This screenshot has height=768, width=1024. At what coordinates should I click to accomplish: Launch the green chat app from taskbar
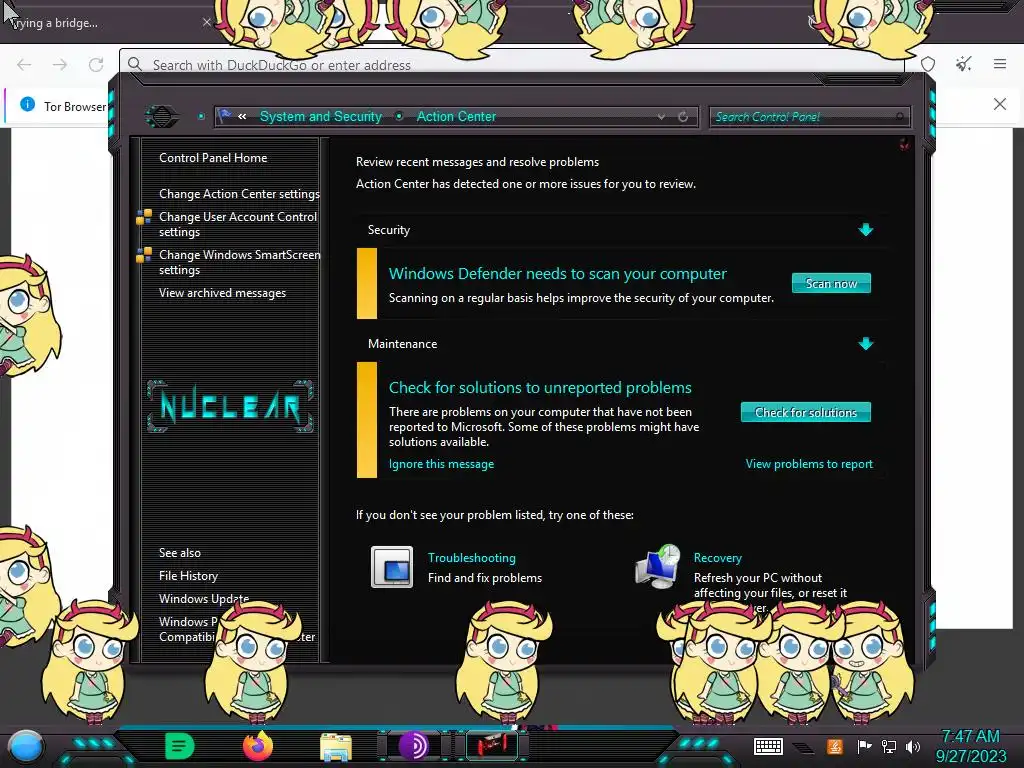(180, 745)
